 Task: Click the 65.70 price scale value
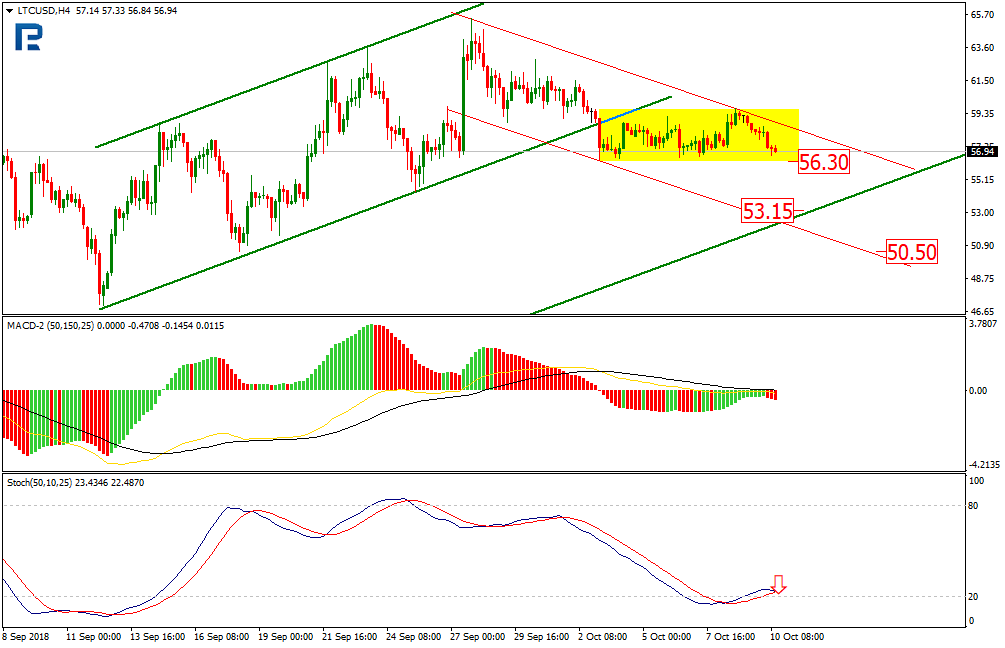tap(983, 15)
